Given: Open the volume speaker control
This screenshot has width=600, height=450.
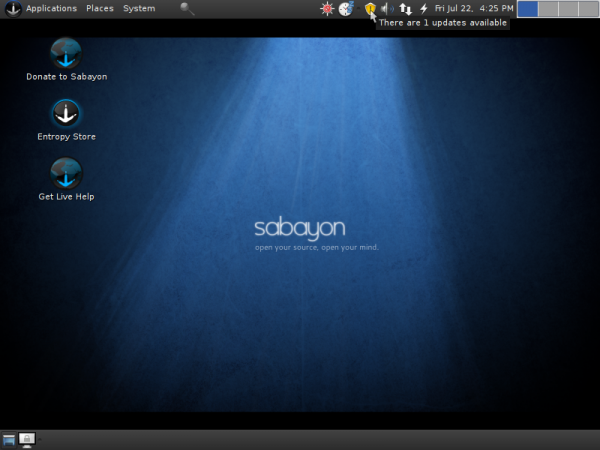Looking at the screenshot, I should 387,8.
